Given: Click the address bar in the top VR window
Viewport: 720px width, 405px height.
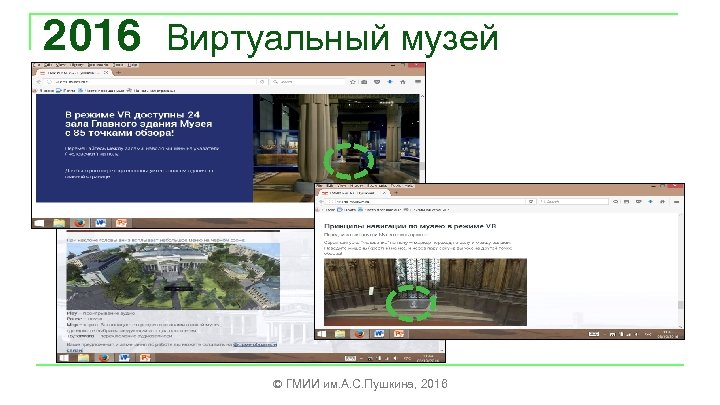Looking at the screenshot, I should point(152,82).
